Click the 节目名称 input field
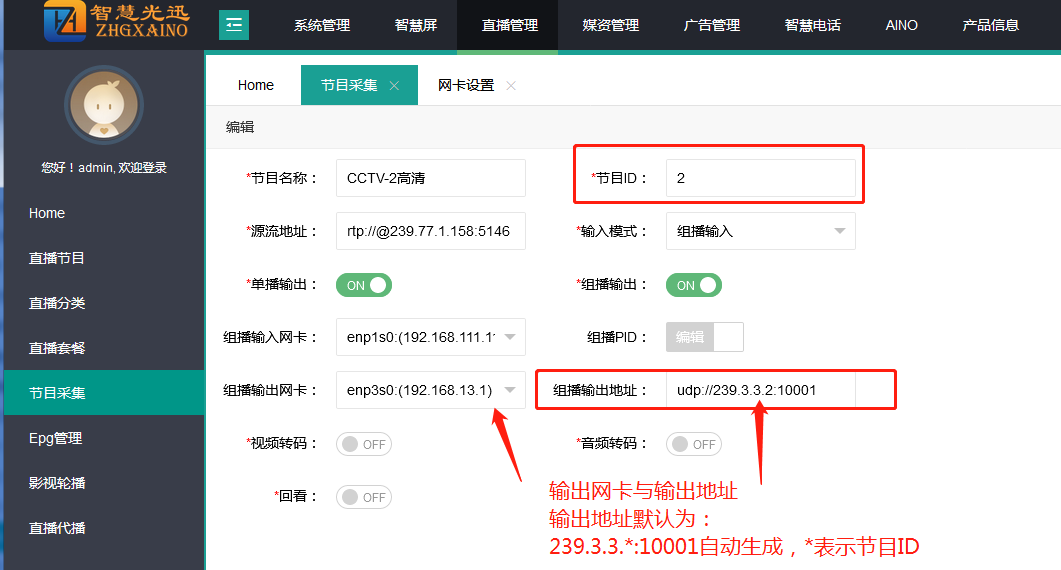Screen dimensions: 1061x570 point(430,178)
